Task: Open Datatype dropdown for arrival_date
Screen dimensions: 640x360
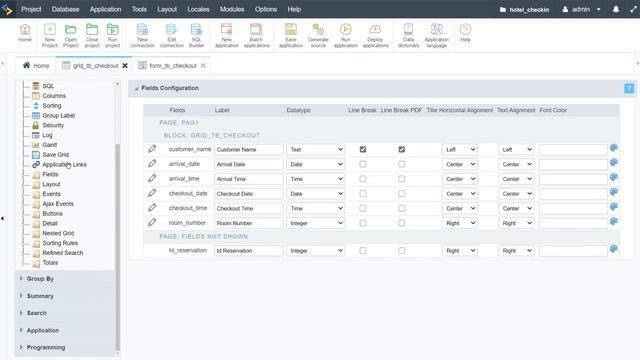Action: point(316,164)
